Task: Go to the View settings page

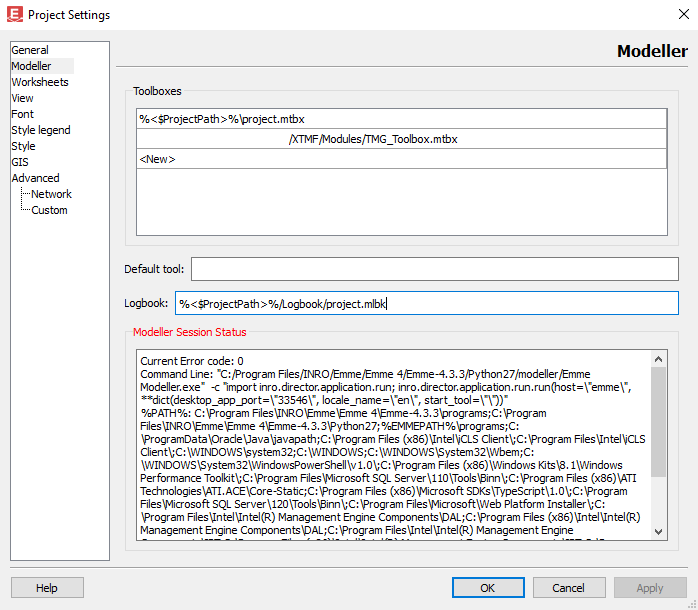Action: point(22,98)
